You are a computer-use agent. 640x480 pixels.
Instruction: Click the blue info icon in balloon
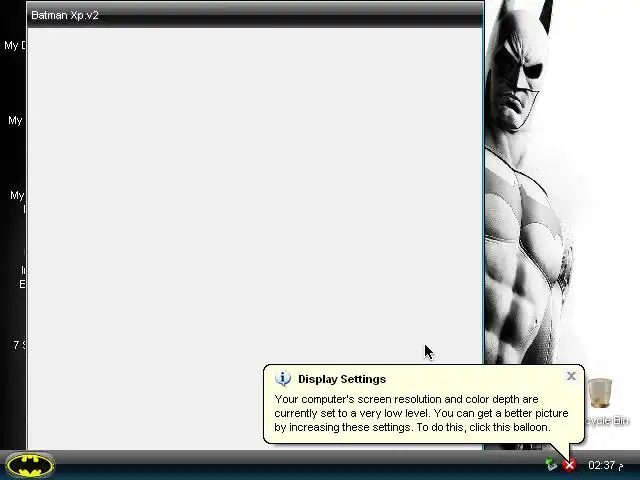(x=283, y=379)
